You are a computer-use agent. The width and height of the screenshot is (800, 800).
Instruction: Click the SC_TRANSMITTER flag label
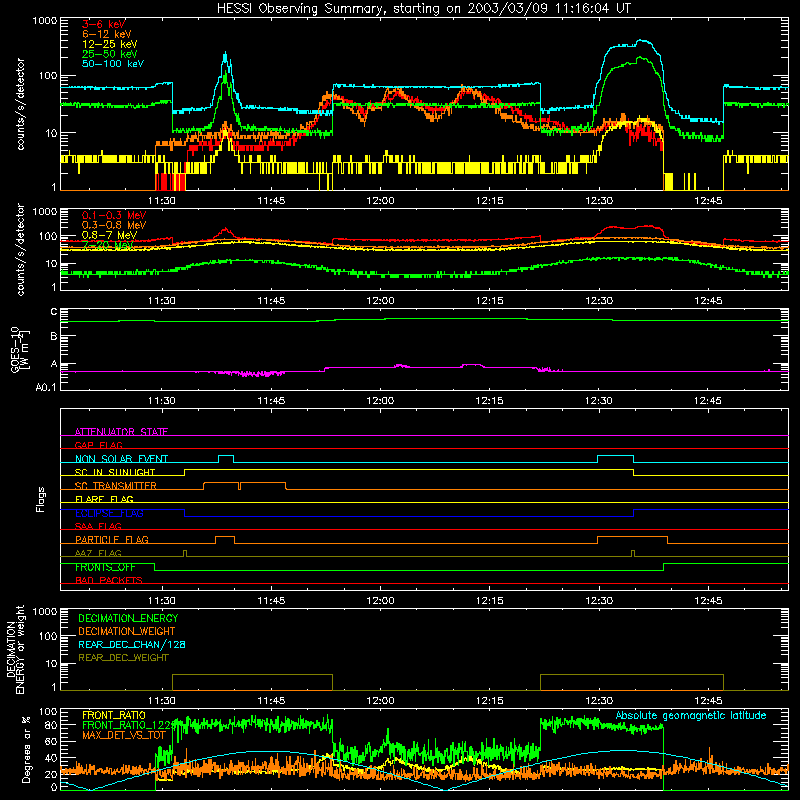116,486
